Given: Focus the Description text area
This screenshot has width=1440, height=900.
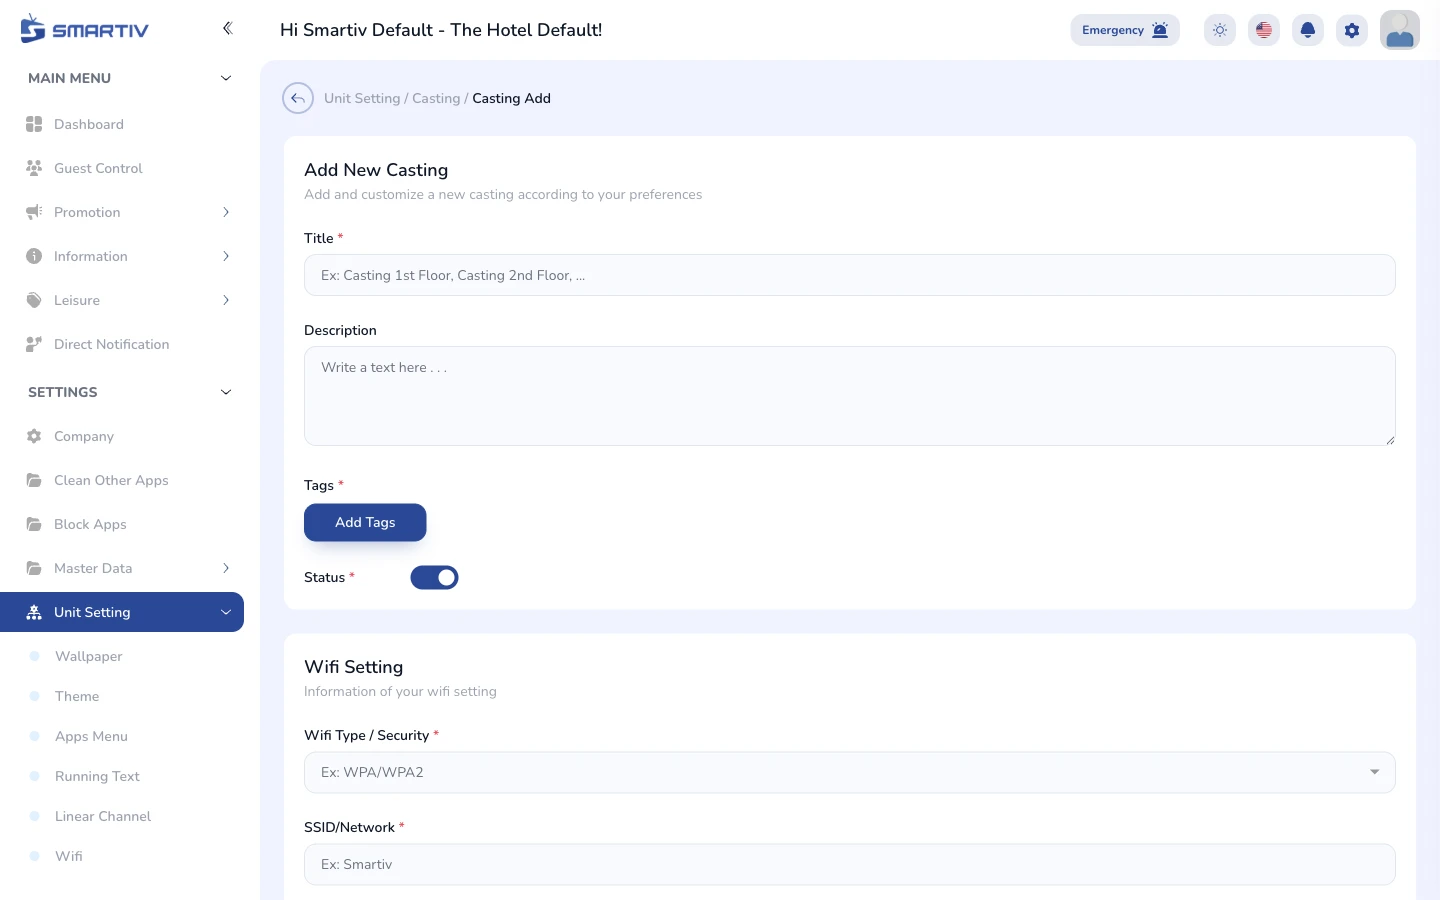Looking at the screenshot, I should pyautogui.click(x=850, y=396).
